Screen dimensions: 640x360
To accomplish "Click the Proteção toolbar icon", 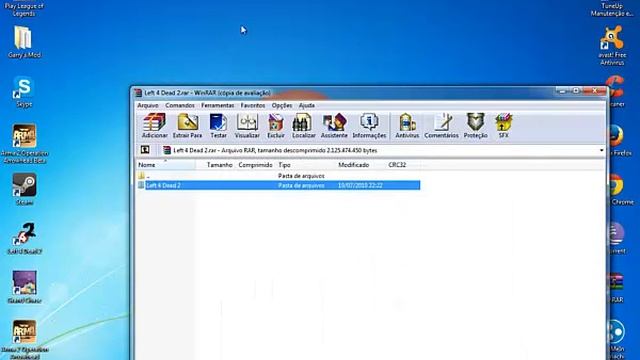I will point(476,126).
